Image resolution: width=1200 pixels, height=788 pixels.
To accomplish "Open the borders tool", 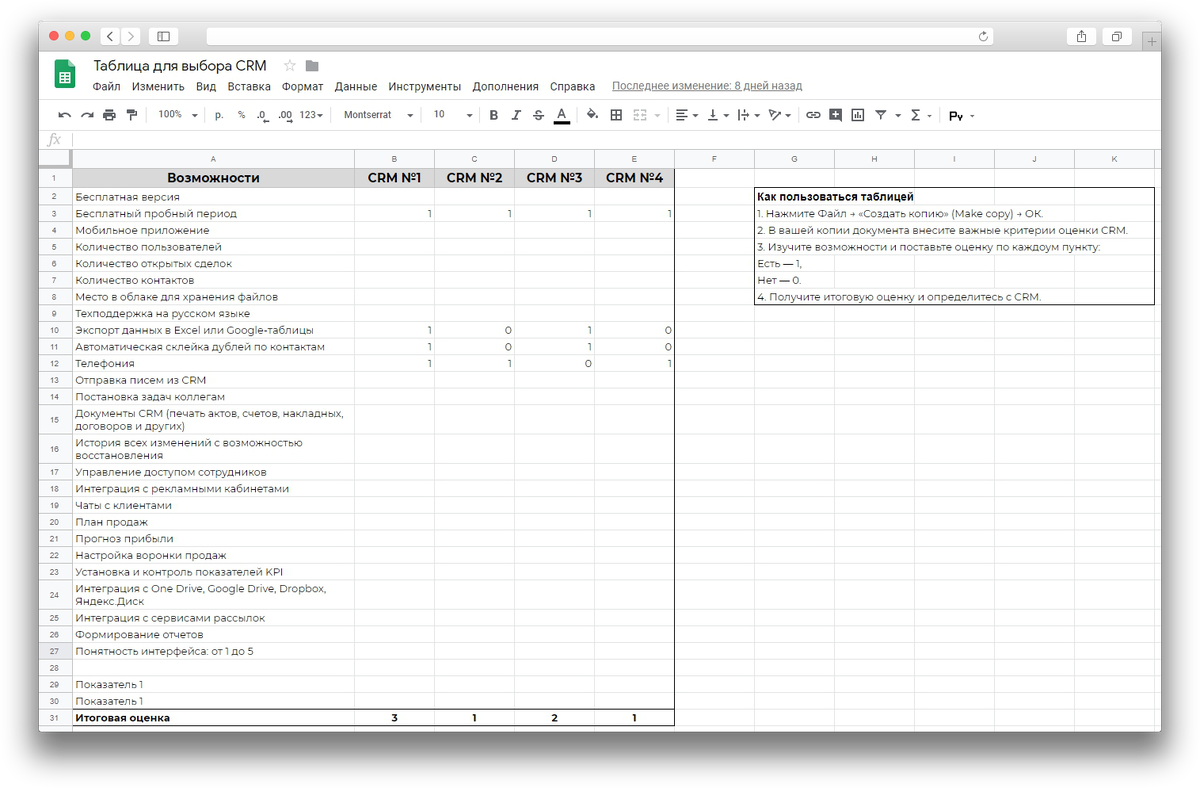I will tap(616, 115).
